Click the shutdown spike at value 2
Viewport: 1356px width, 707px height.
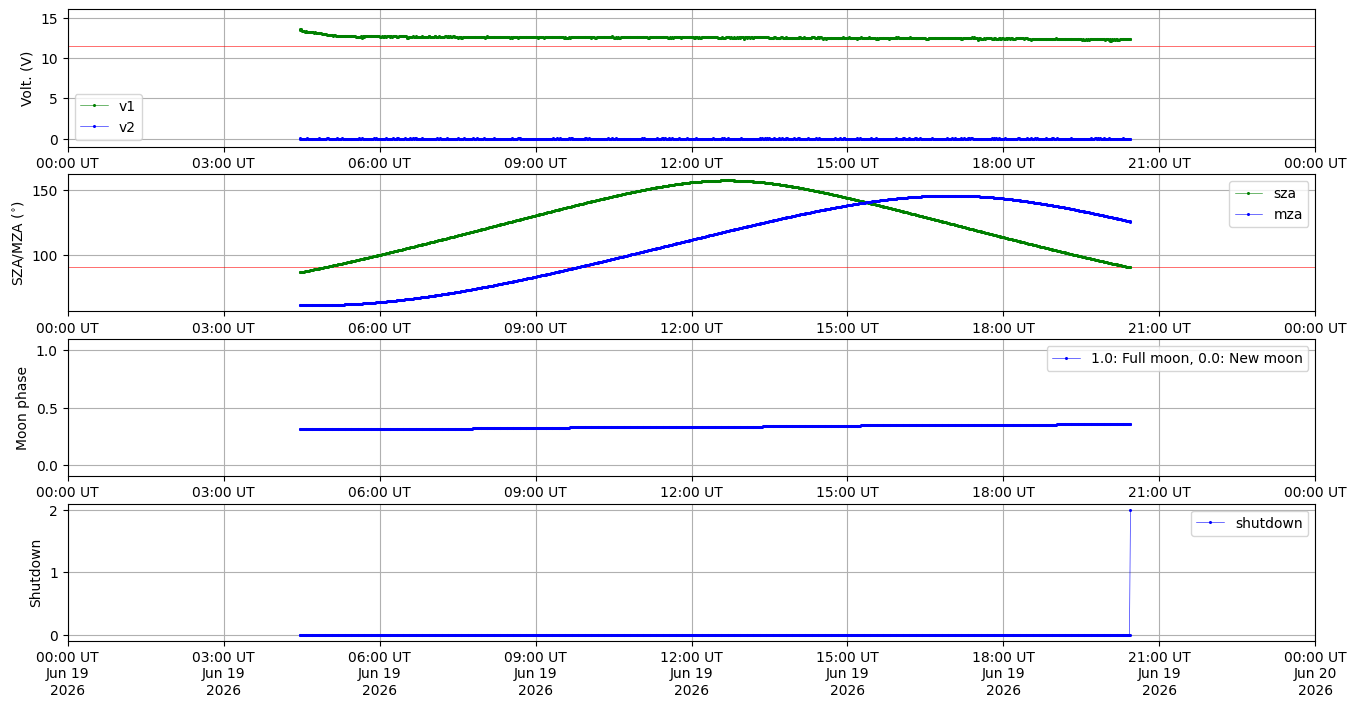pos(1130,511)
